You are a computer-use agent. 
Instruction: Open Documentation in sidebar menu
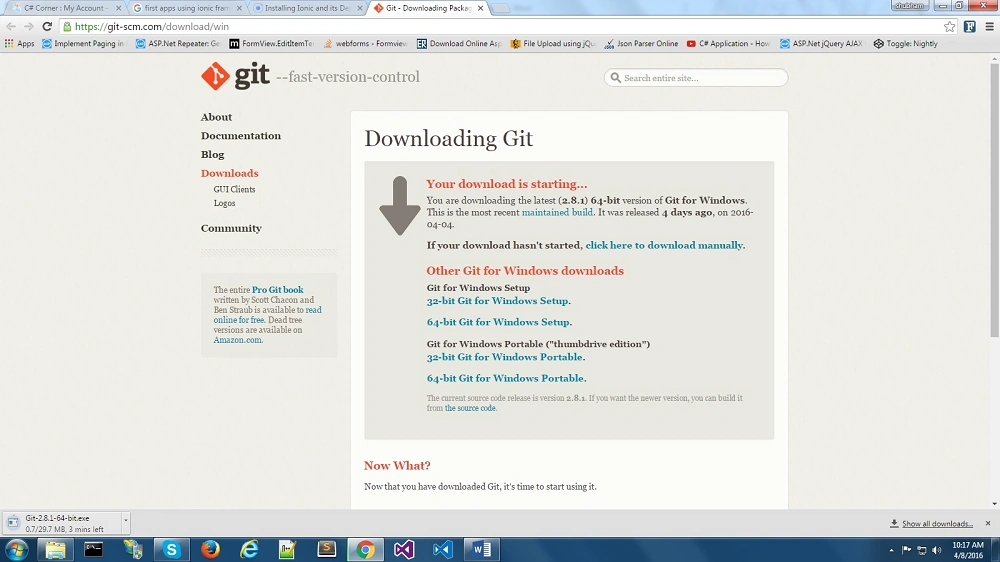click(x=240, y=135)
